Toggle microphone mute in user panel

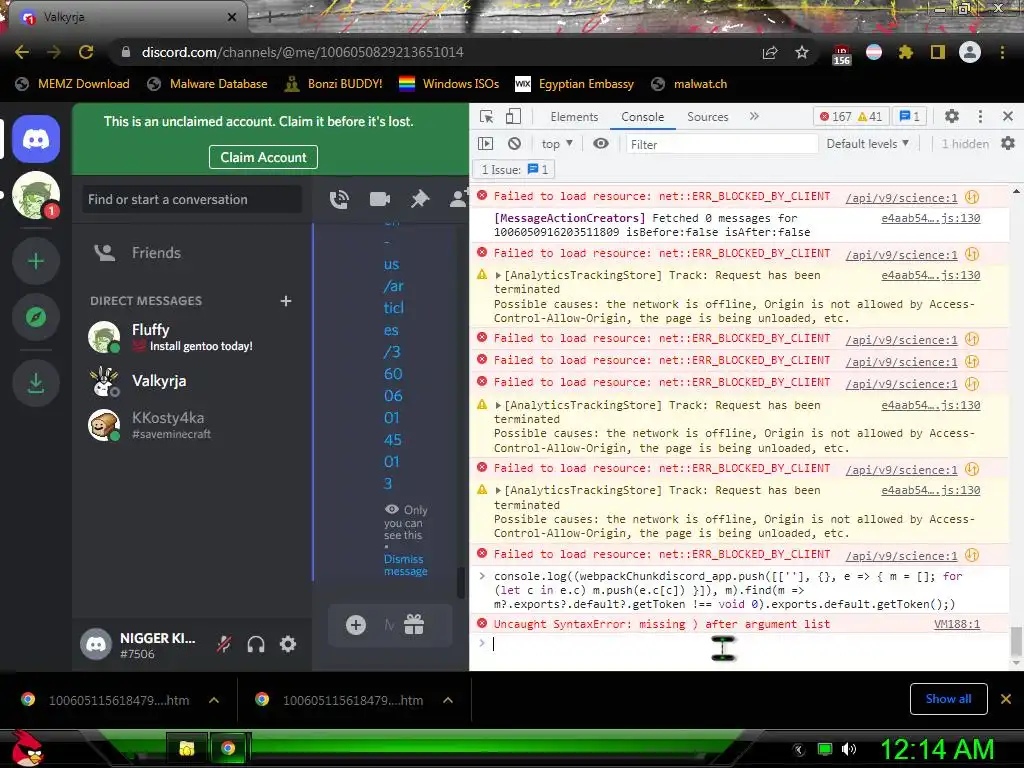(x=224, y=644)
